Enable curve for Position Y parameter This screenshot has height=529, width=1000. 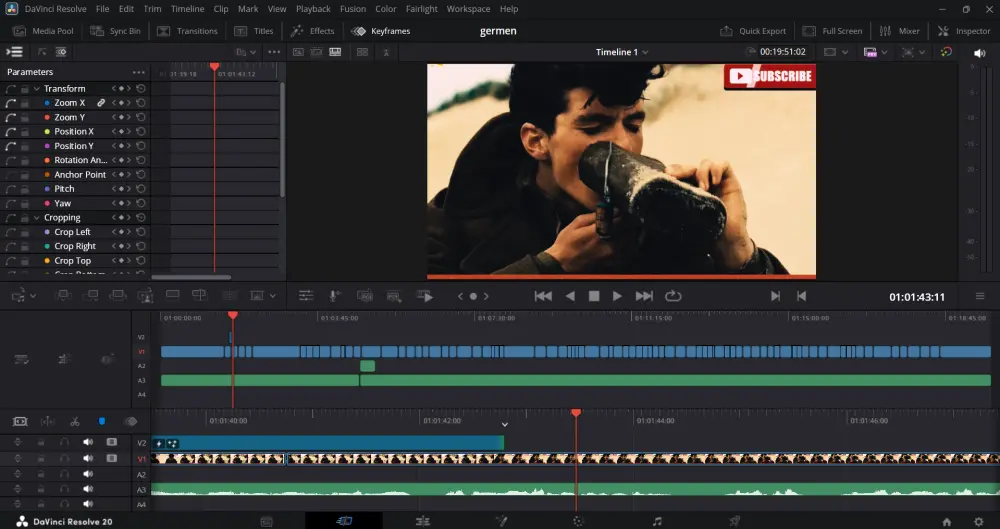[11, 146]
